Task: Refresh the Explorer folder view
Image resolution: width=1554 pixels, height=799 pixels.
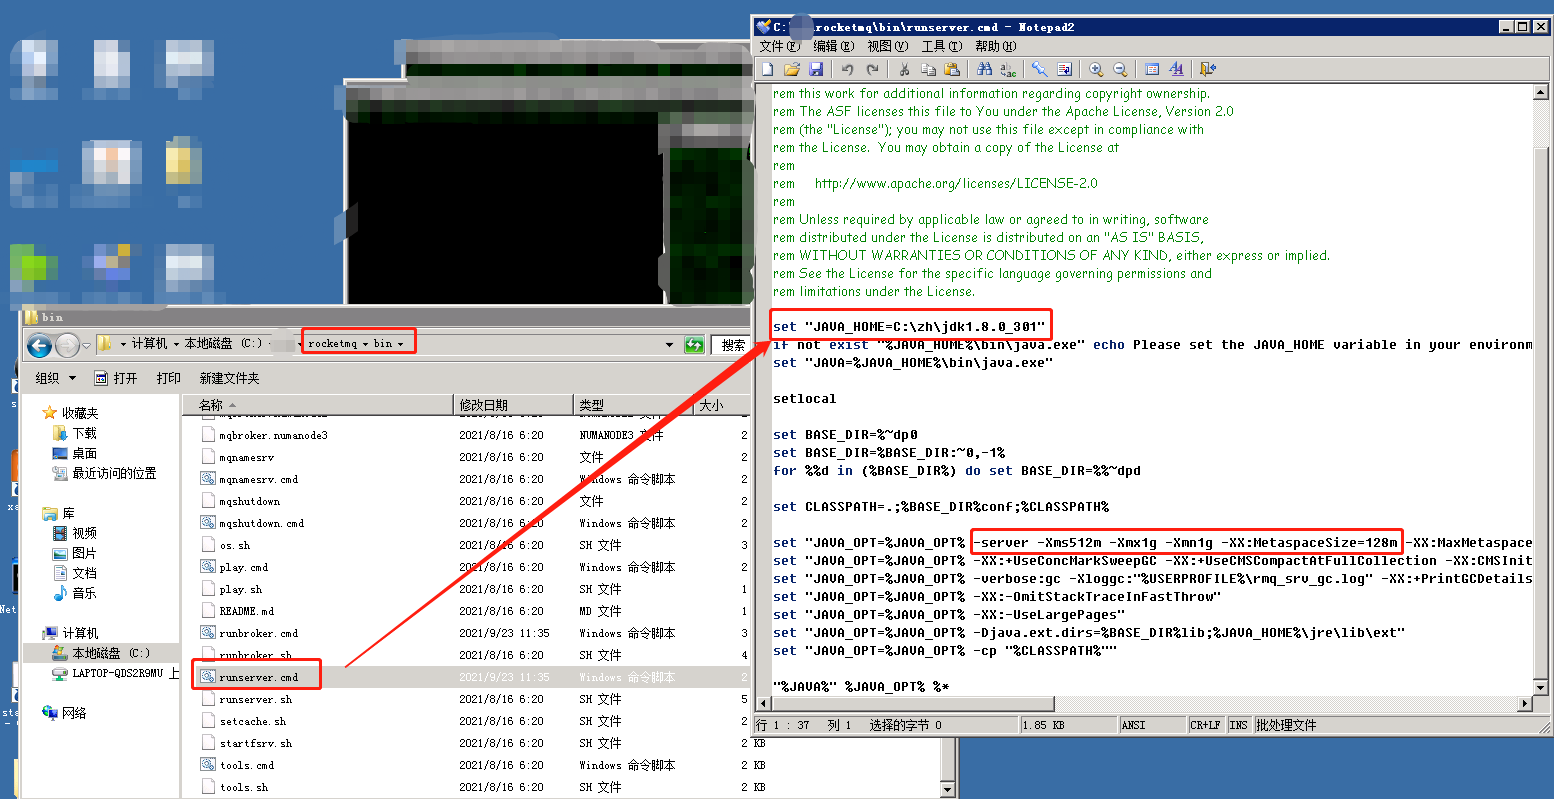Action: [x=694, y=345]
